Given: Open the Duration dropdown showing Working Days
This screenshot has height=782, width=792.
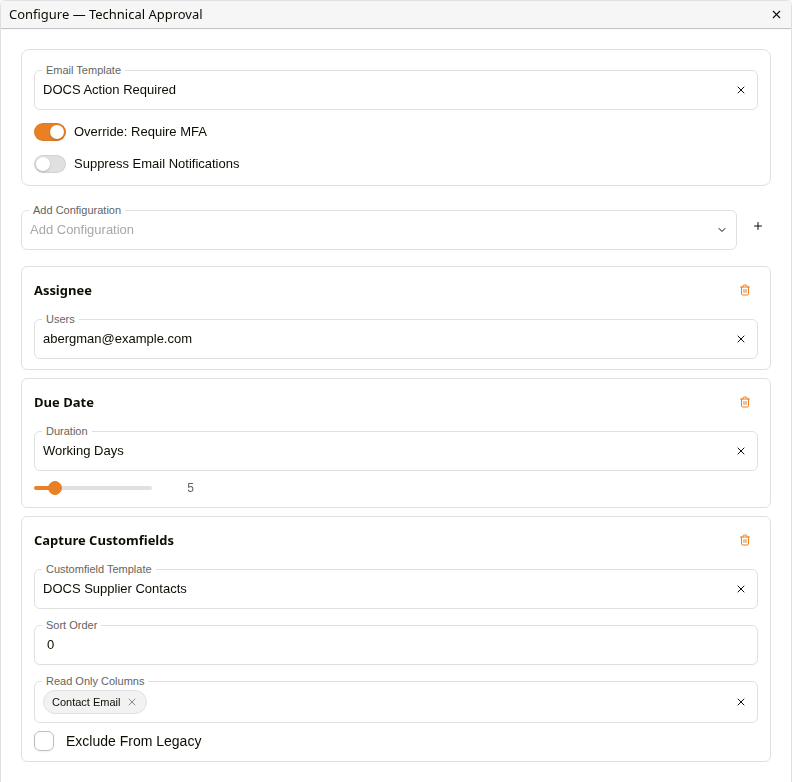Looking at the screenshot, I should (x=384, y=451).
